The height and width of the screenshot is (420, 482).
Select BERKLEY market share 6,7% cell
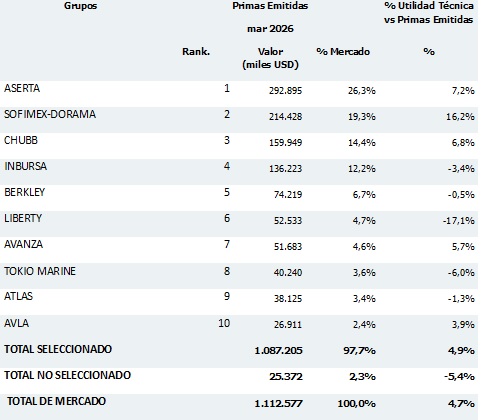(x=364, y=195)
